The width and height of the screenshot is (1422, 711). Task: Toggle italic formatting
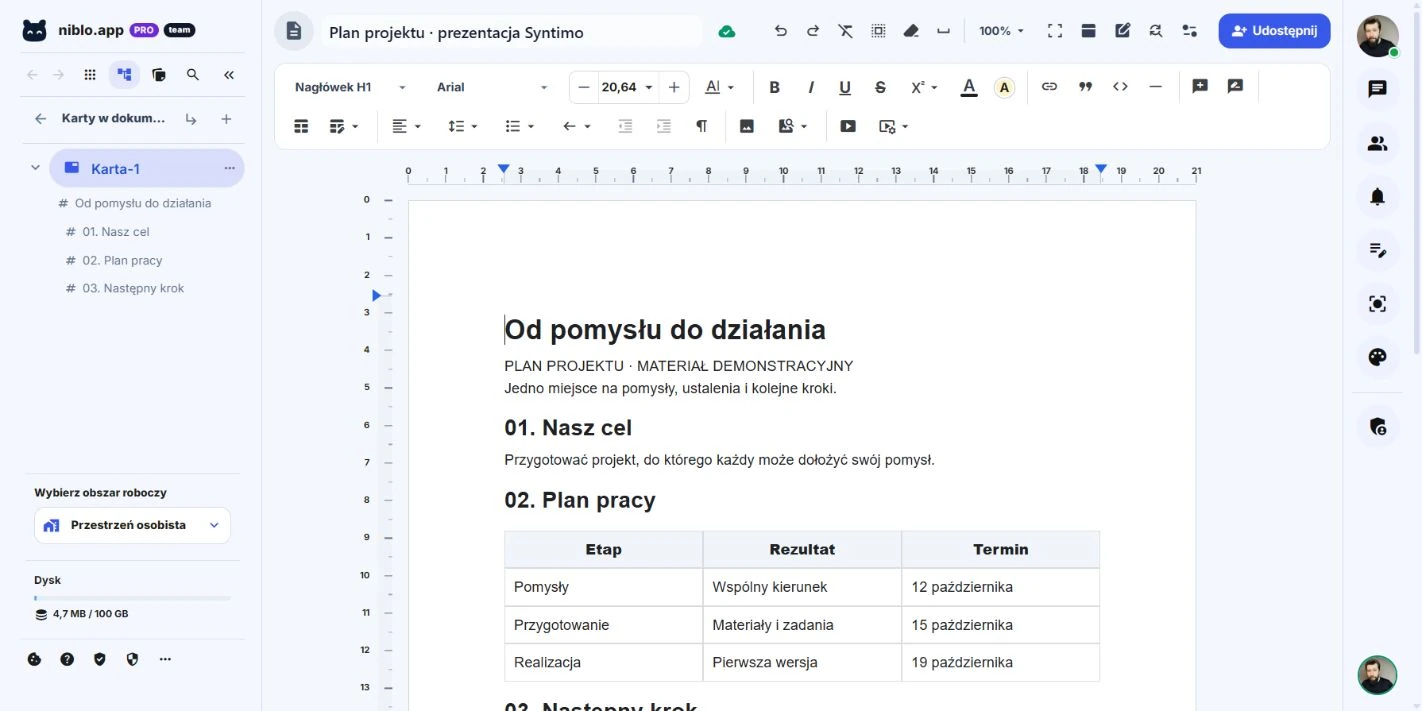(x=811, y=87)
